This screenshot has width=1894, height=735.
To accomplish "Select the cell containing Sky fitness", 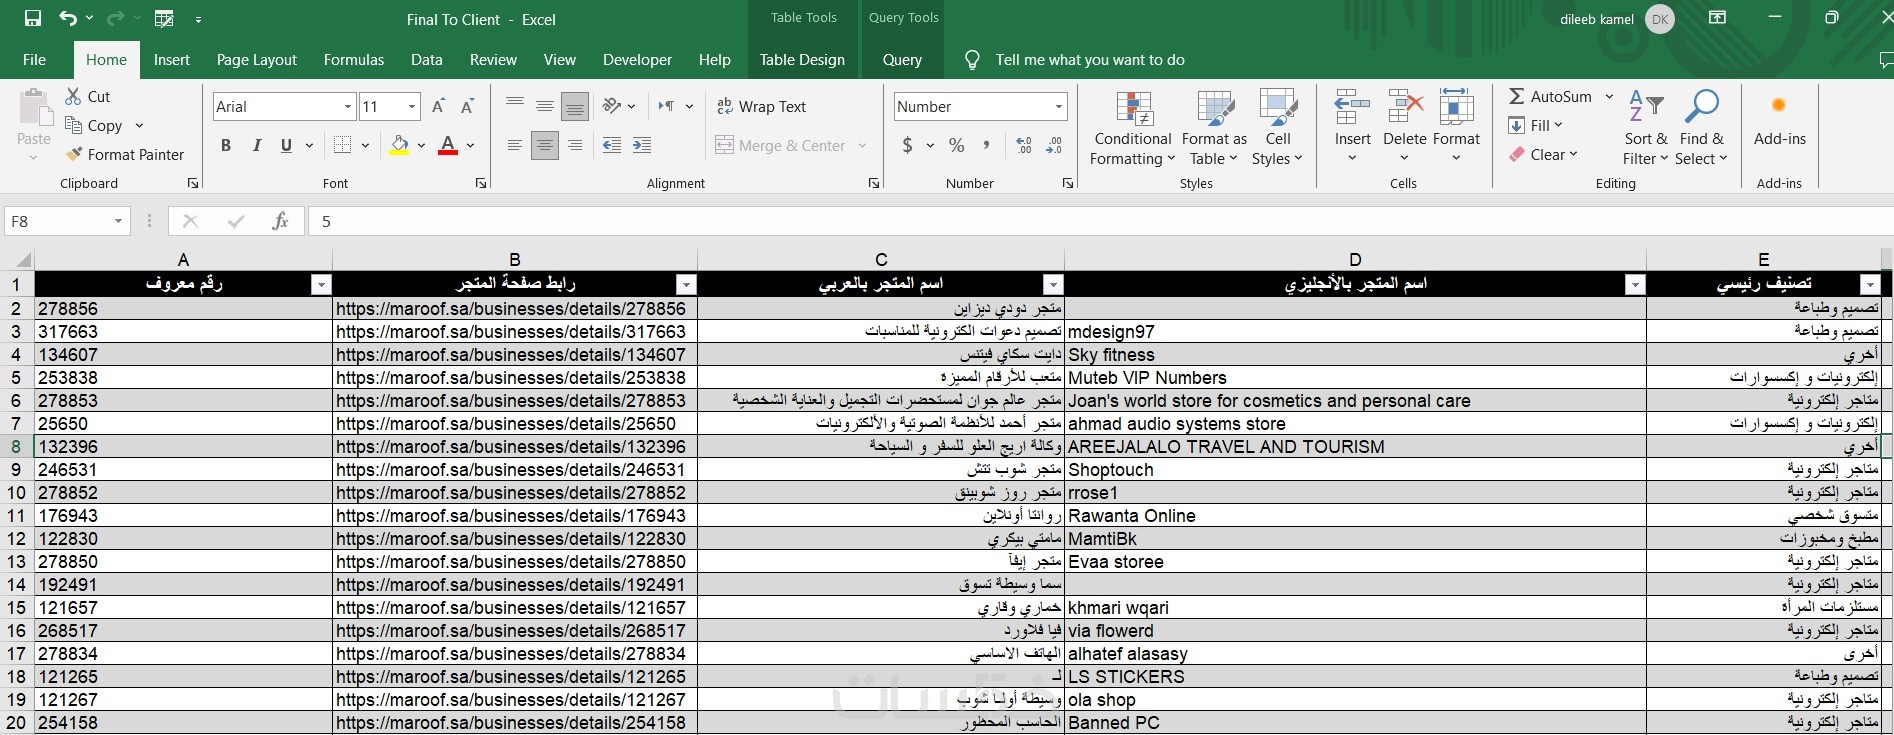I will (x=1355, y=355).
